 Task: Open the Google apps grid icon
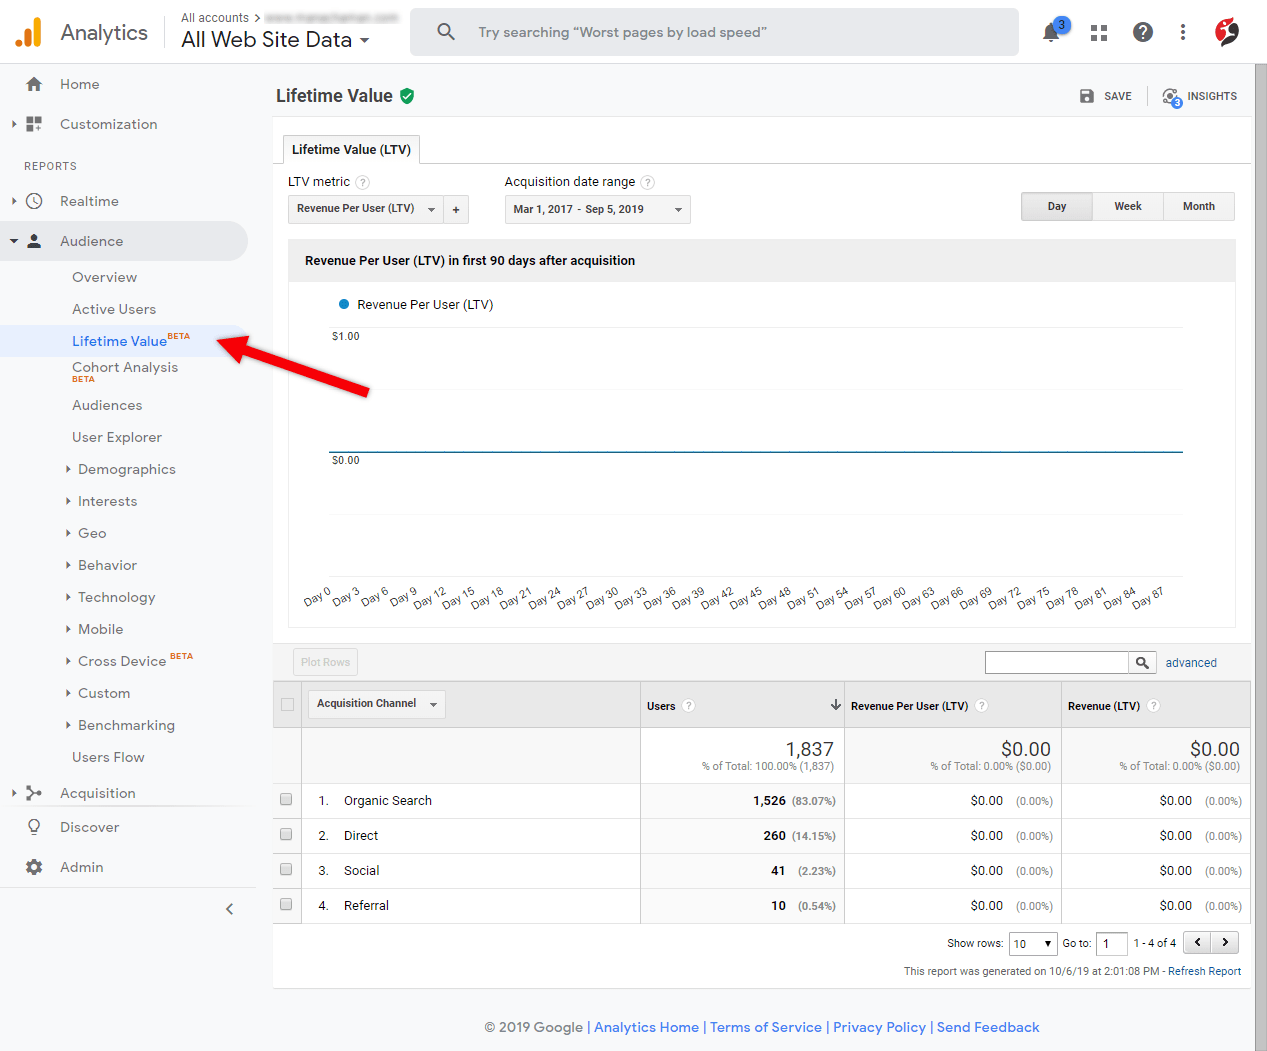[1097, 32]
